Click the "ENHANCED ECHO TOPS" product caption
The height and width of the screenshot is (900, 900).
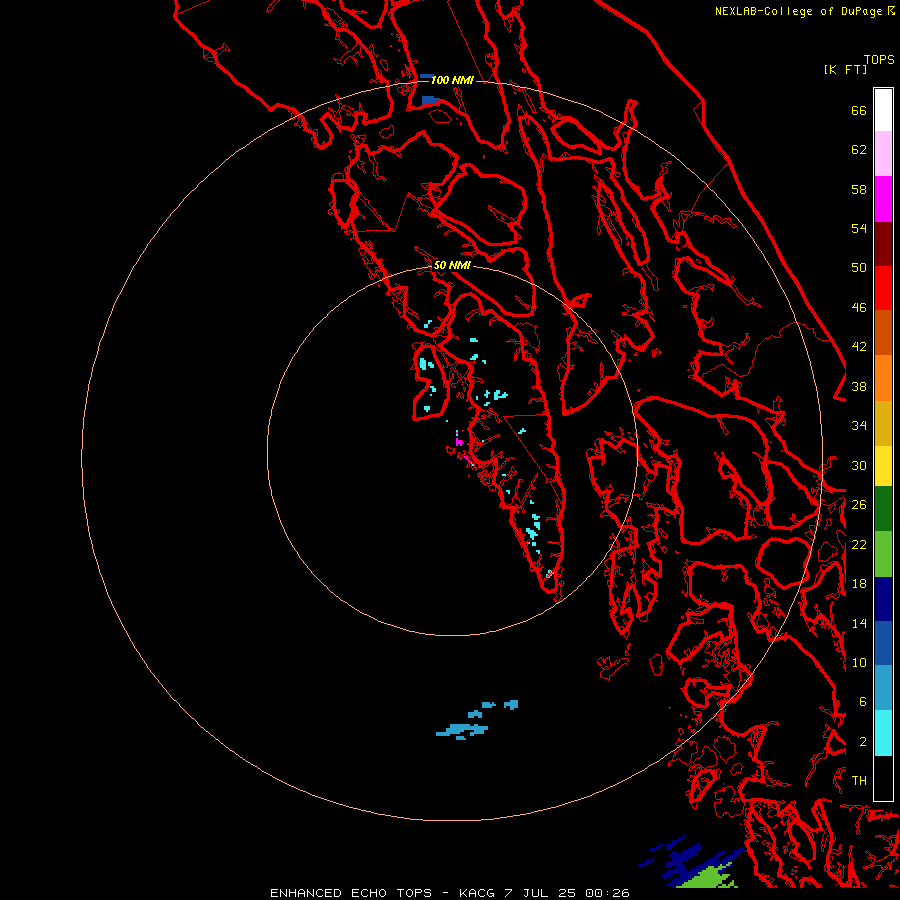tap(351, 893)
